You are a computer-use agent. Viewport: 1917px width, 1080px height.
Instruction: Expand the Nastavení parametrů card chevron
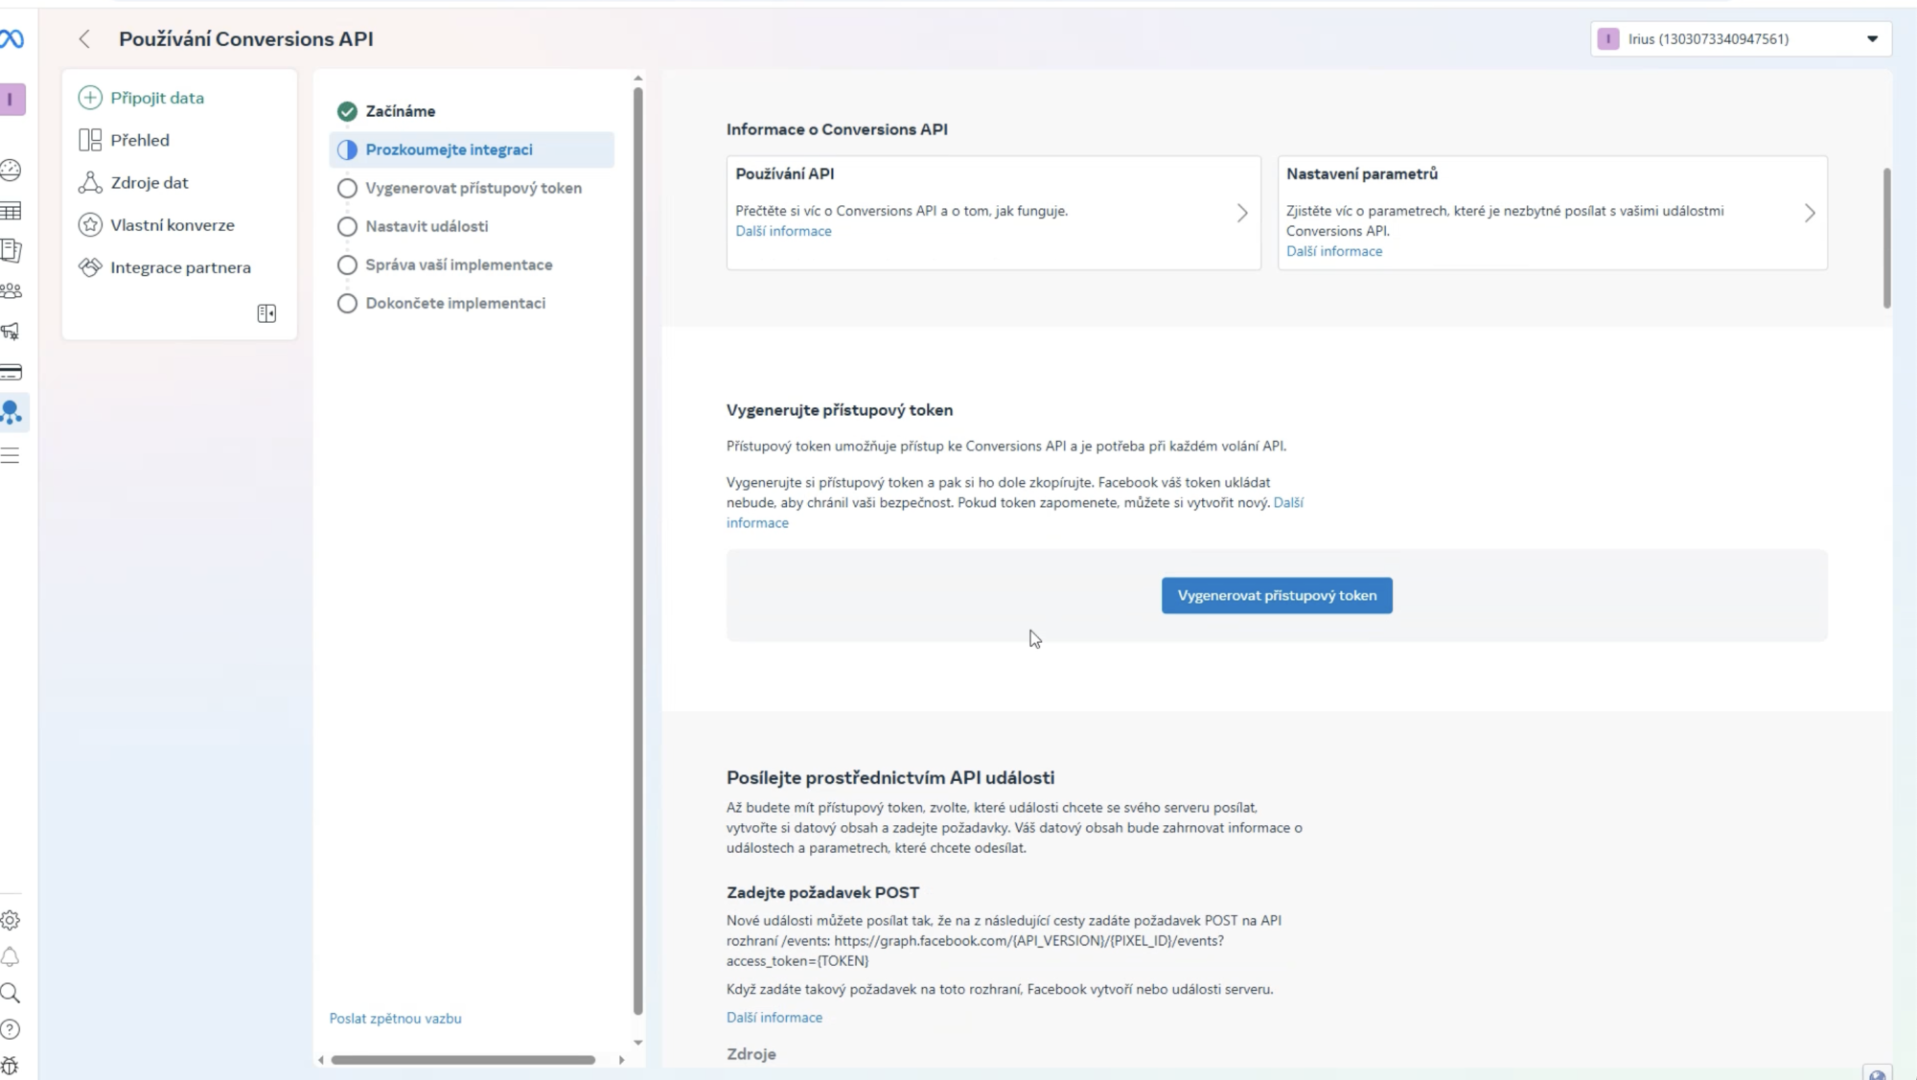point(1809,213)
